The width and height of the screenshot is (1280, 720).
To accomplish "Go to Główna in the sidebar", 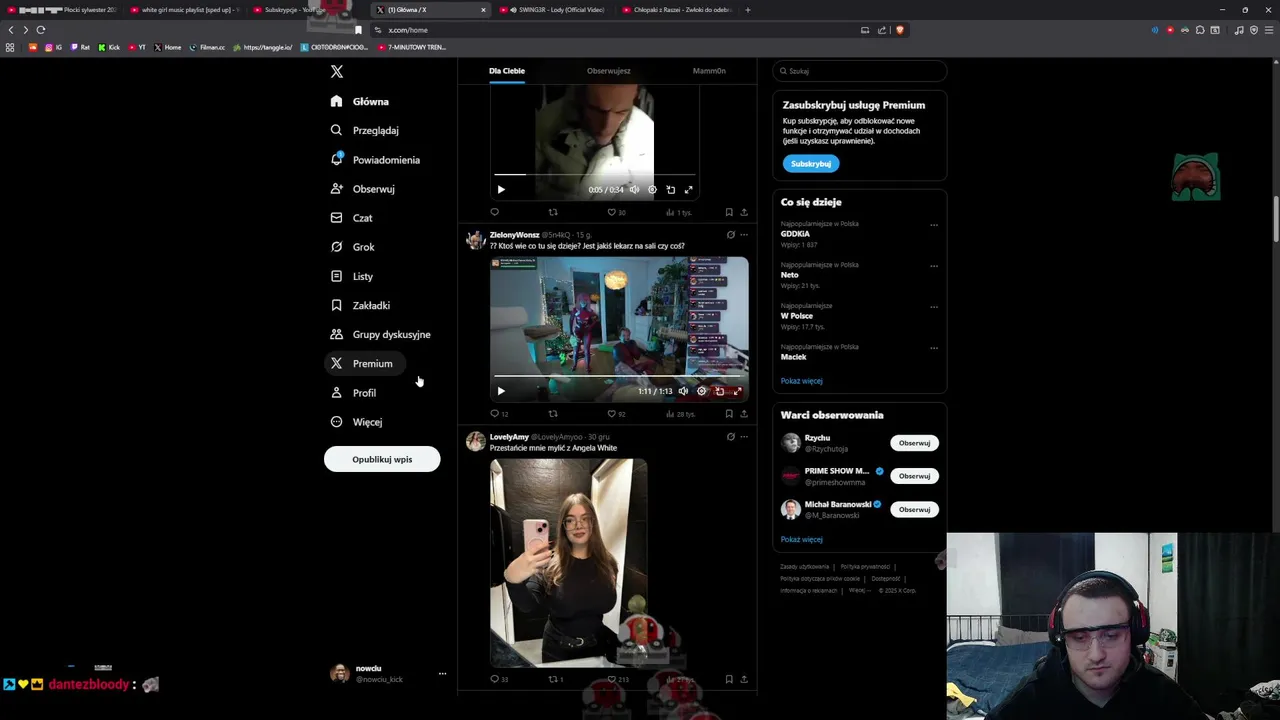I will (360, 101).
